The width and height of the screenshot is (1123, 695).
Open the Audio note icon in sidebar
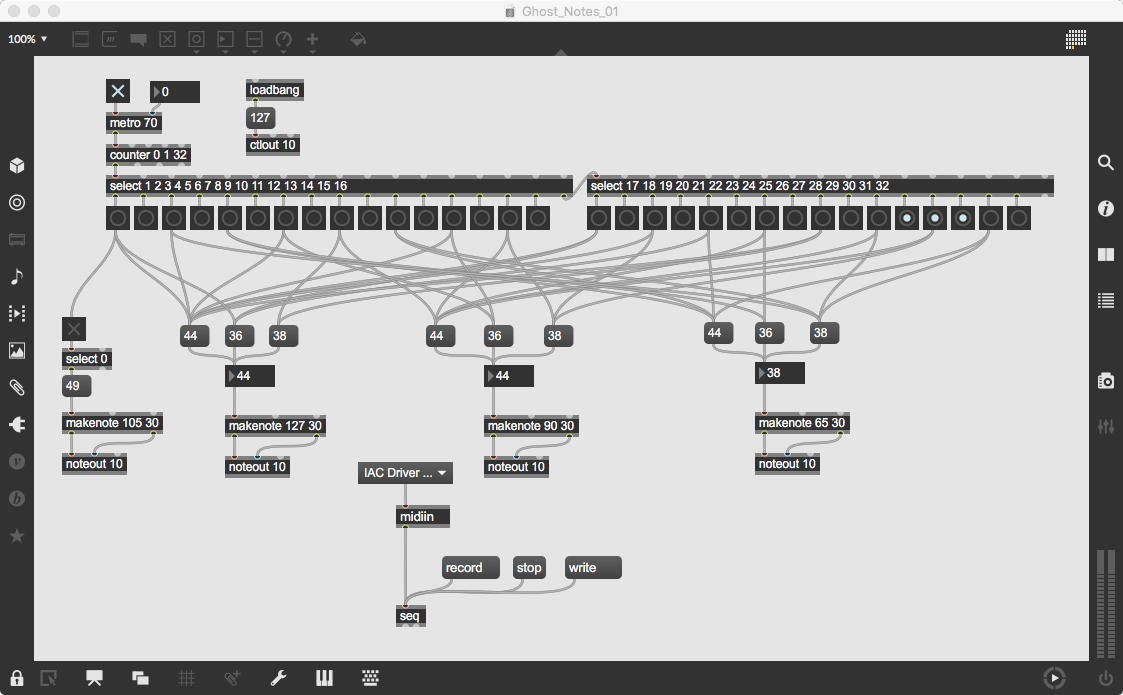[17, 277]
